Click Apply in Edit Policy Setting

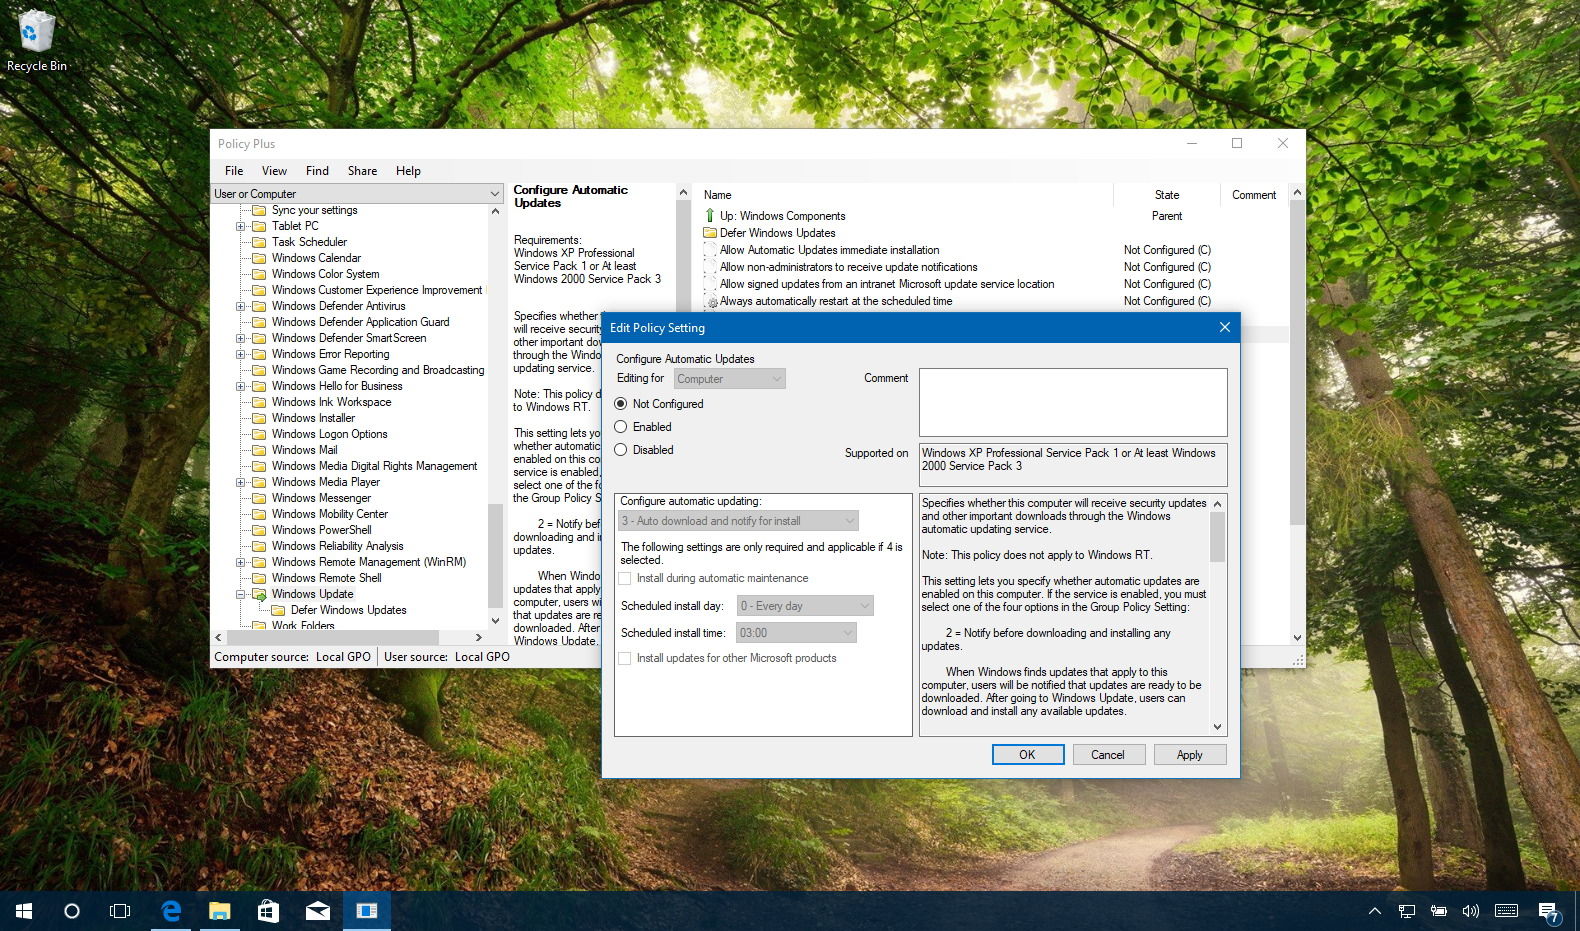[1190, 755]
